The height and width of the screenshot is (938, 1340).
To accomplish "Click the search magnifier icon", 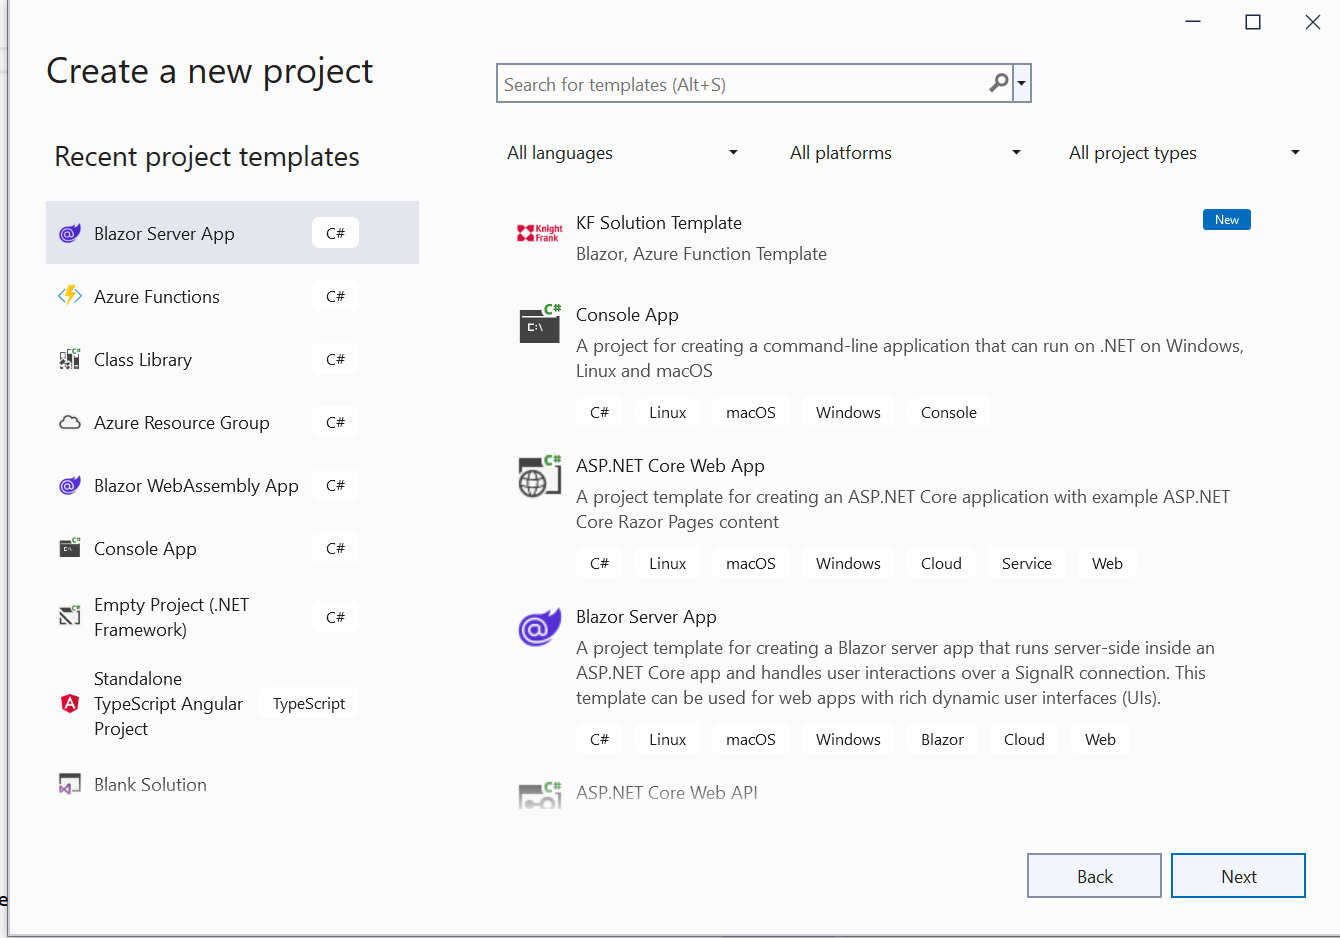I will (x=998, y=83).
